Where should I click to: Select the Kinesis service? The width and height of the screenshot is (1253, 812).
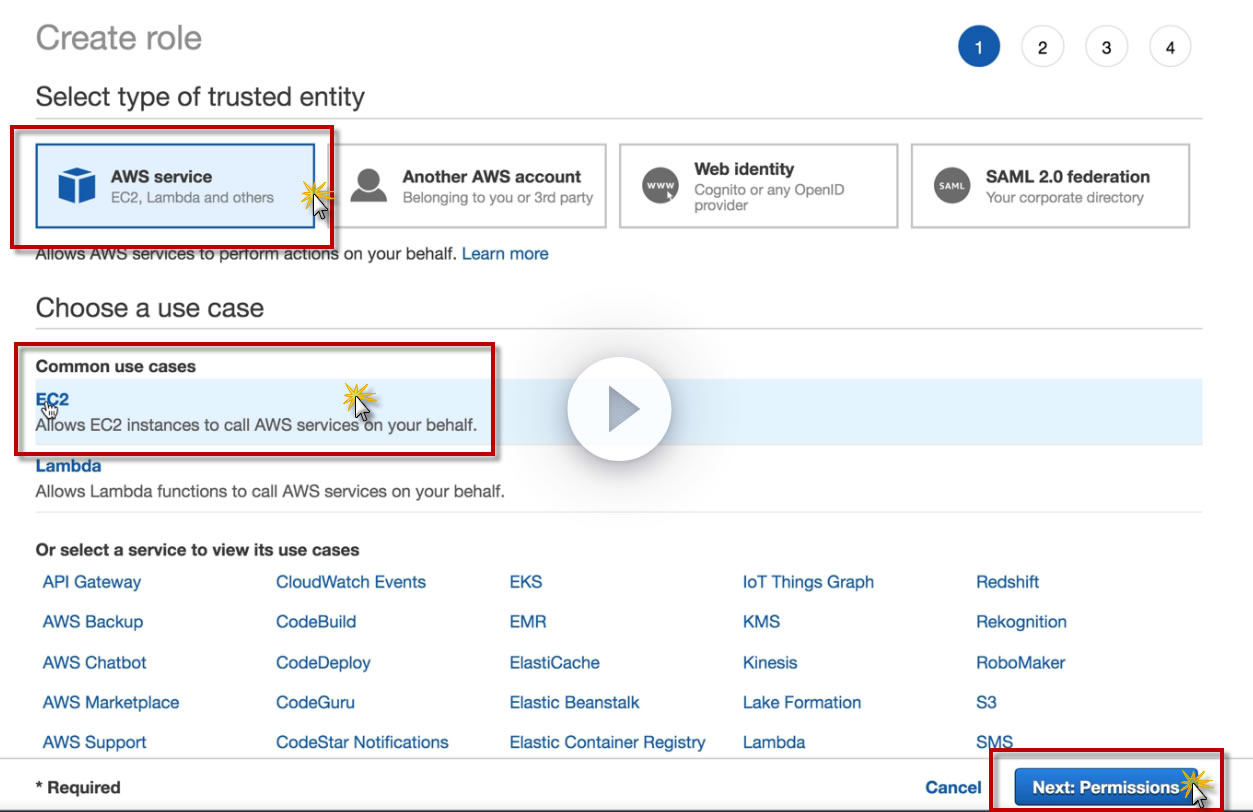tap(770, 663)
